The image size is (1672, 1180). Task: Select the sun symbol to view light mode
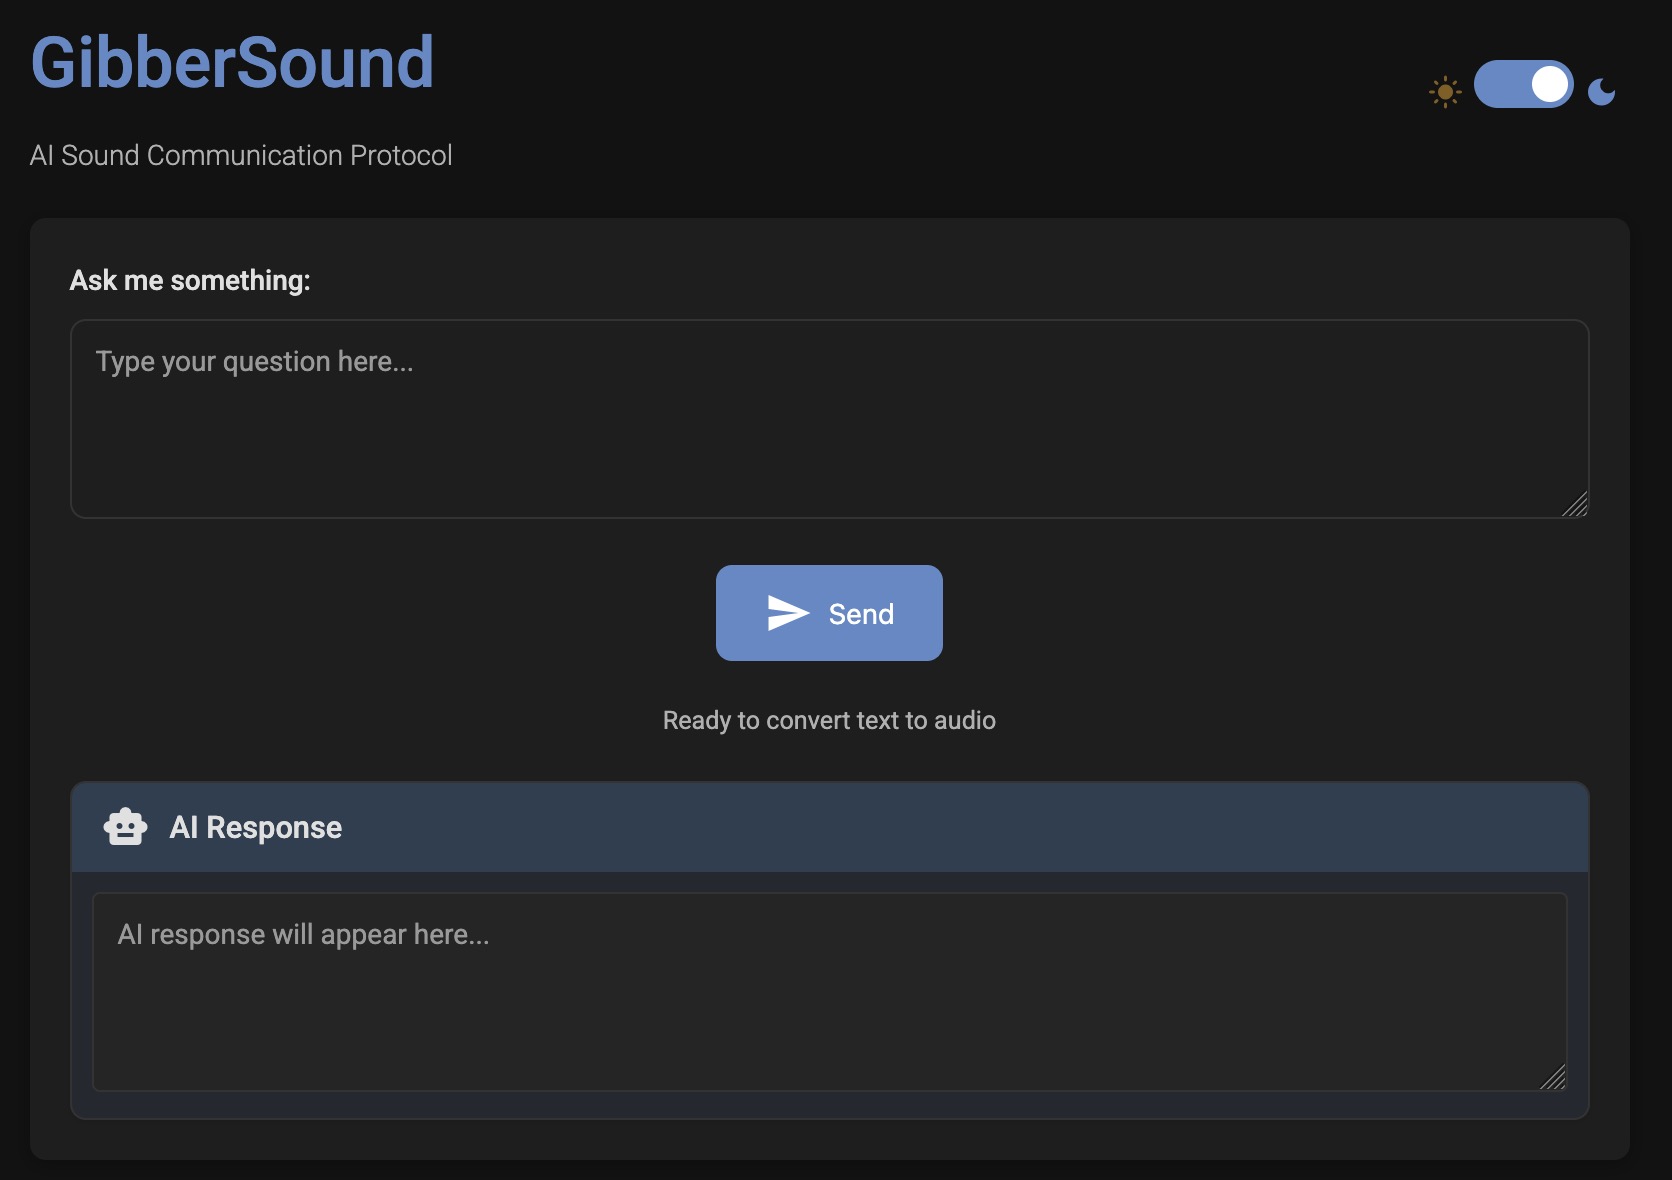pos(1445,89)
